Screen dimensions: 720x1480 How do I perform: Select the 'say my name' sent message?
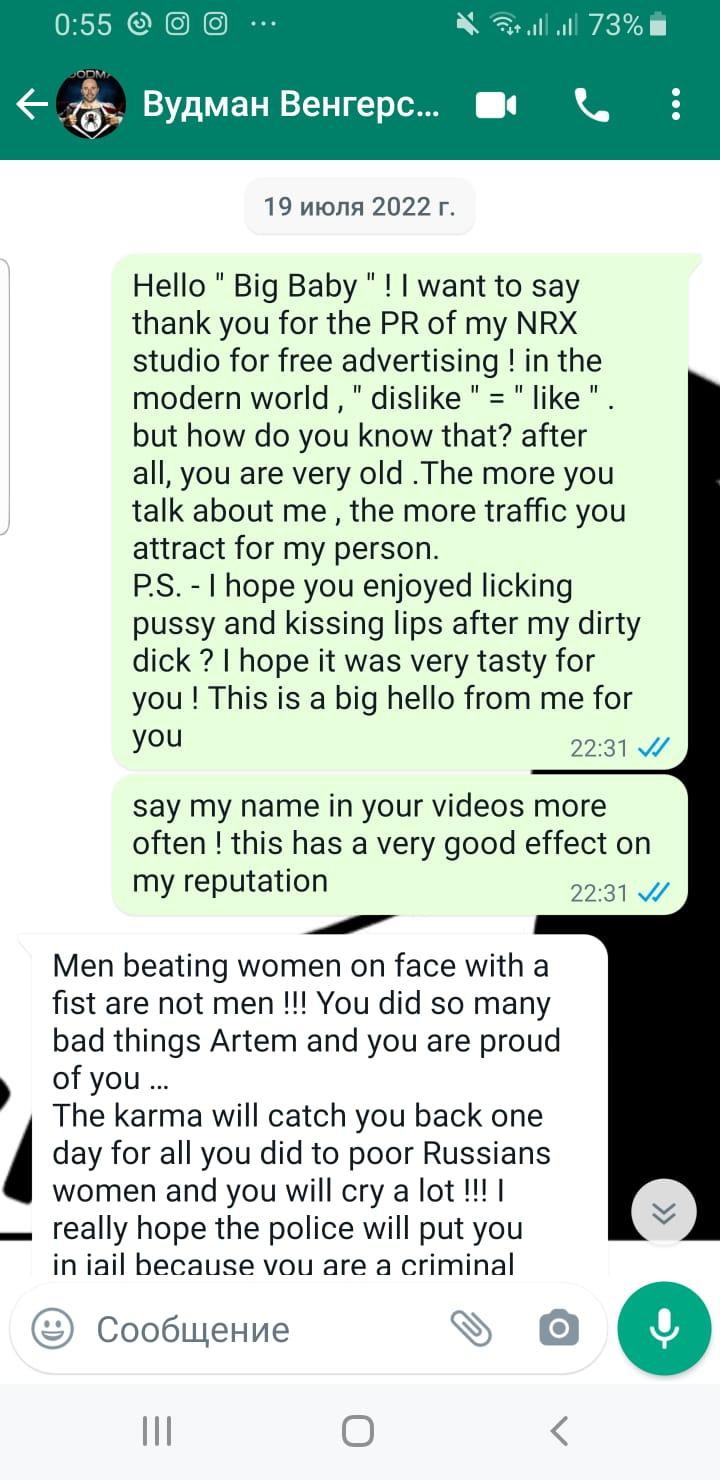point(400,844)
